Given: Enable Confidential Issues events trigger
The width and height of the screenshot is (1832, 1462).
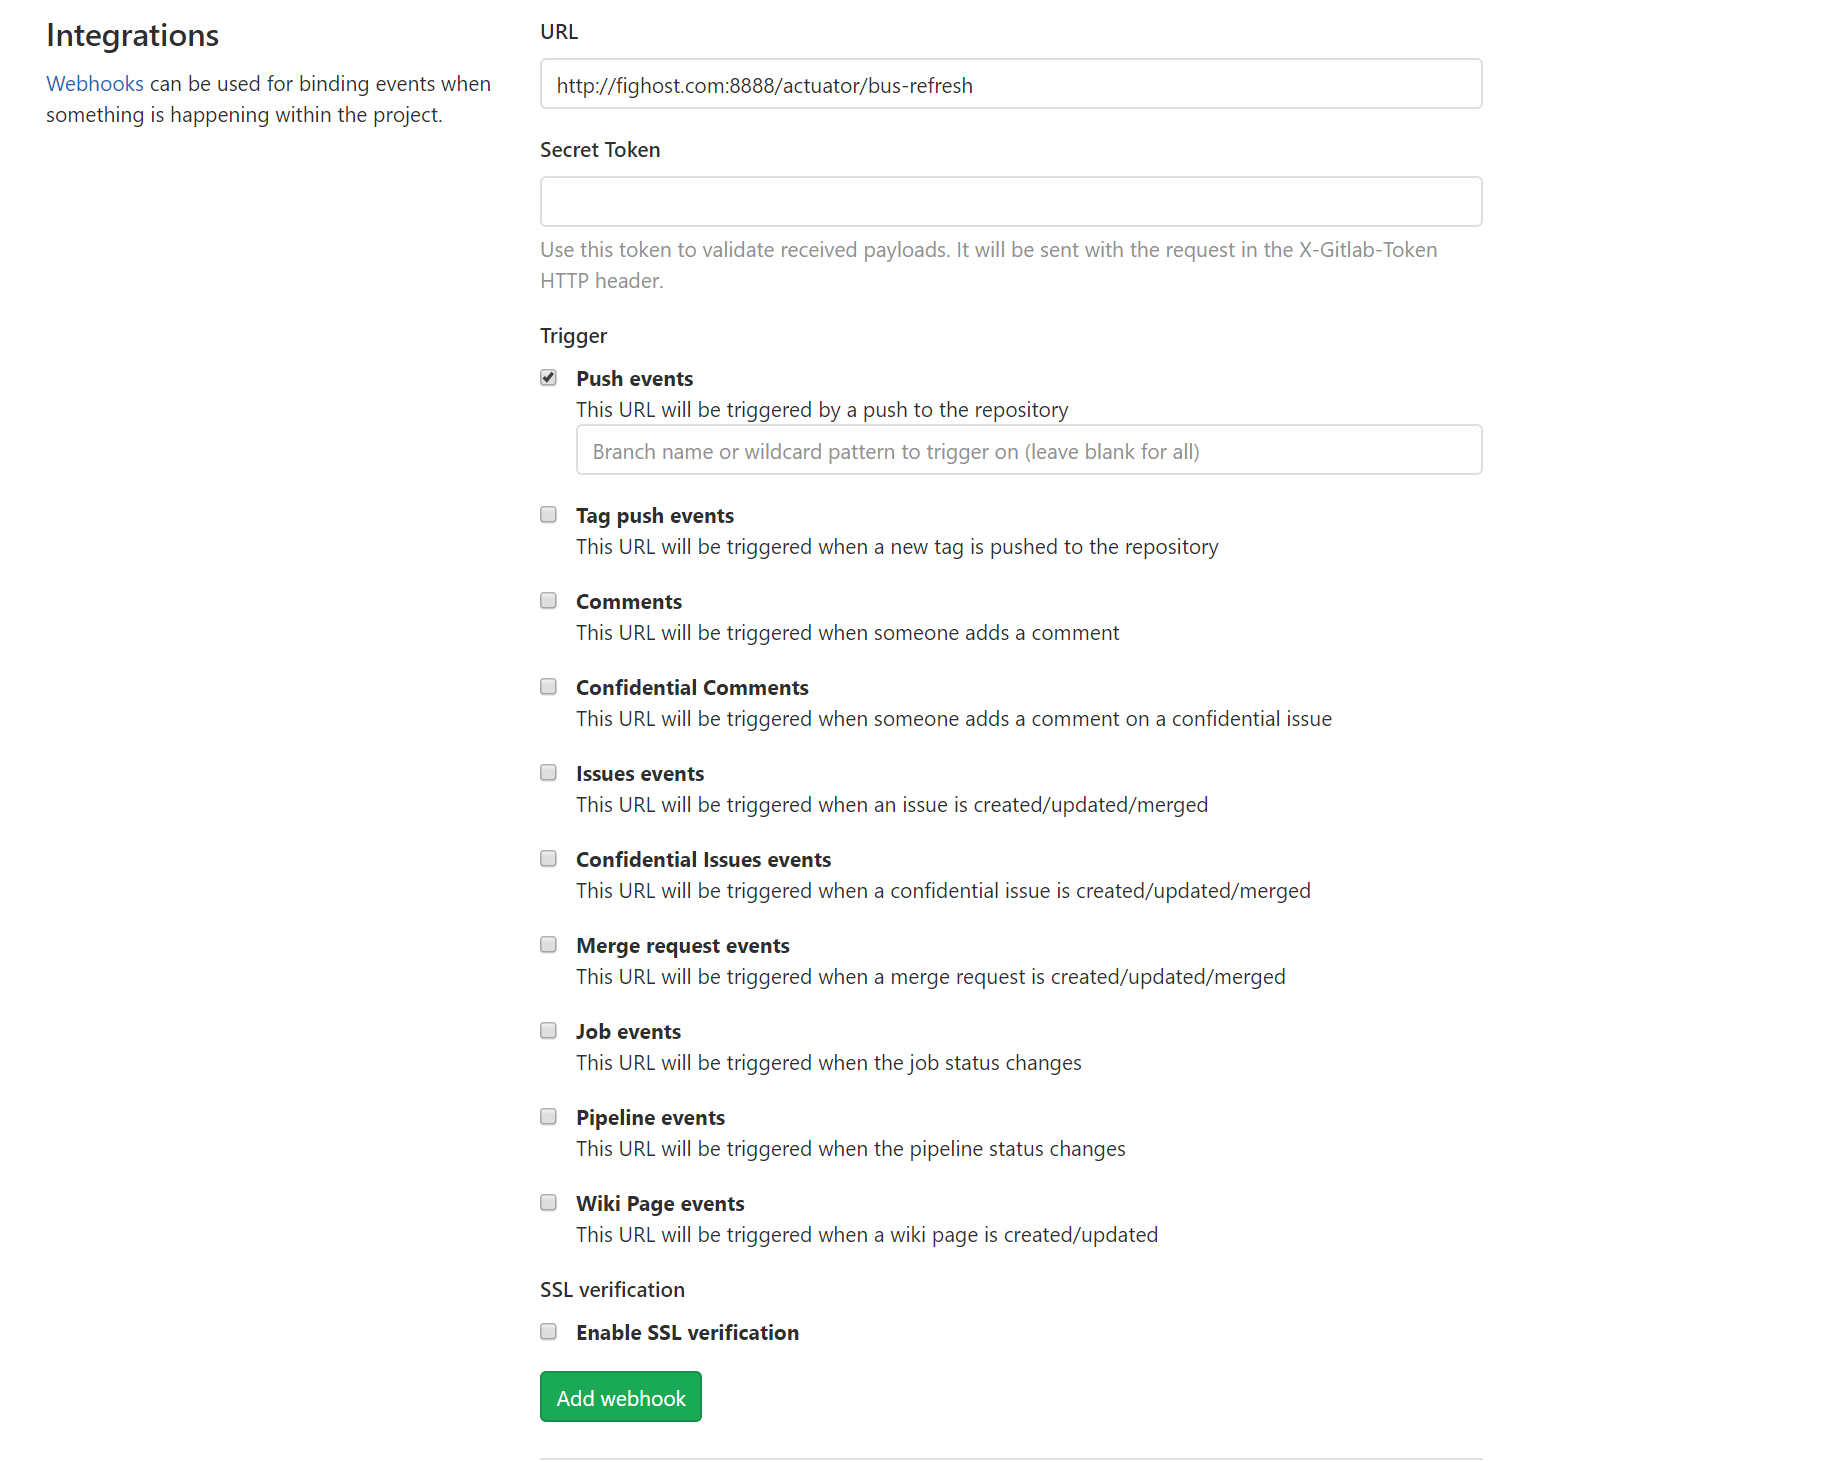Looking at the screenshot, I should (x=548, y=858).
